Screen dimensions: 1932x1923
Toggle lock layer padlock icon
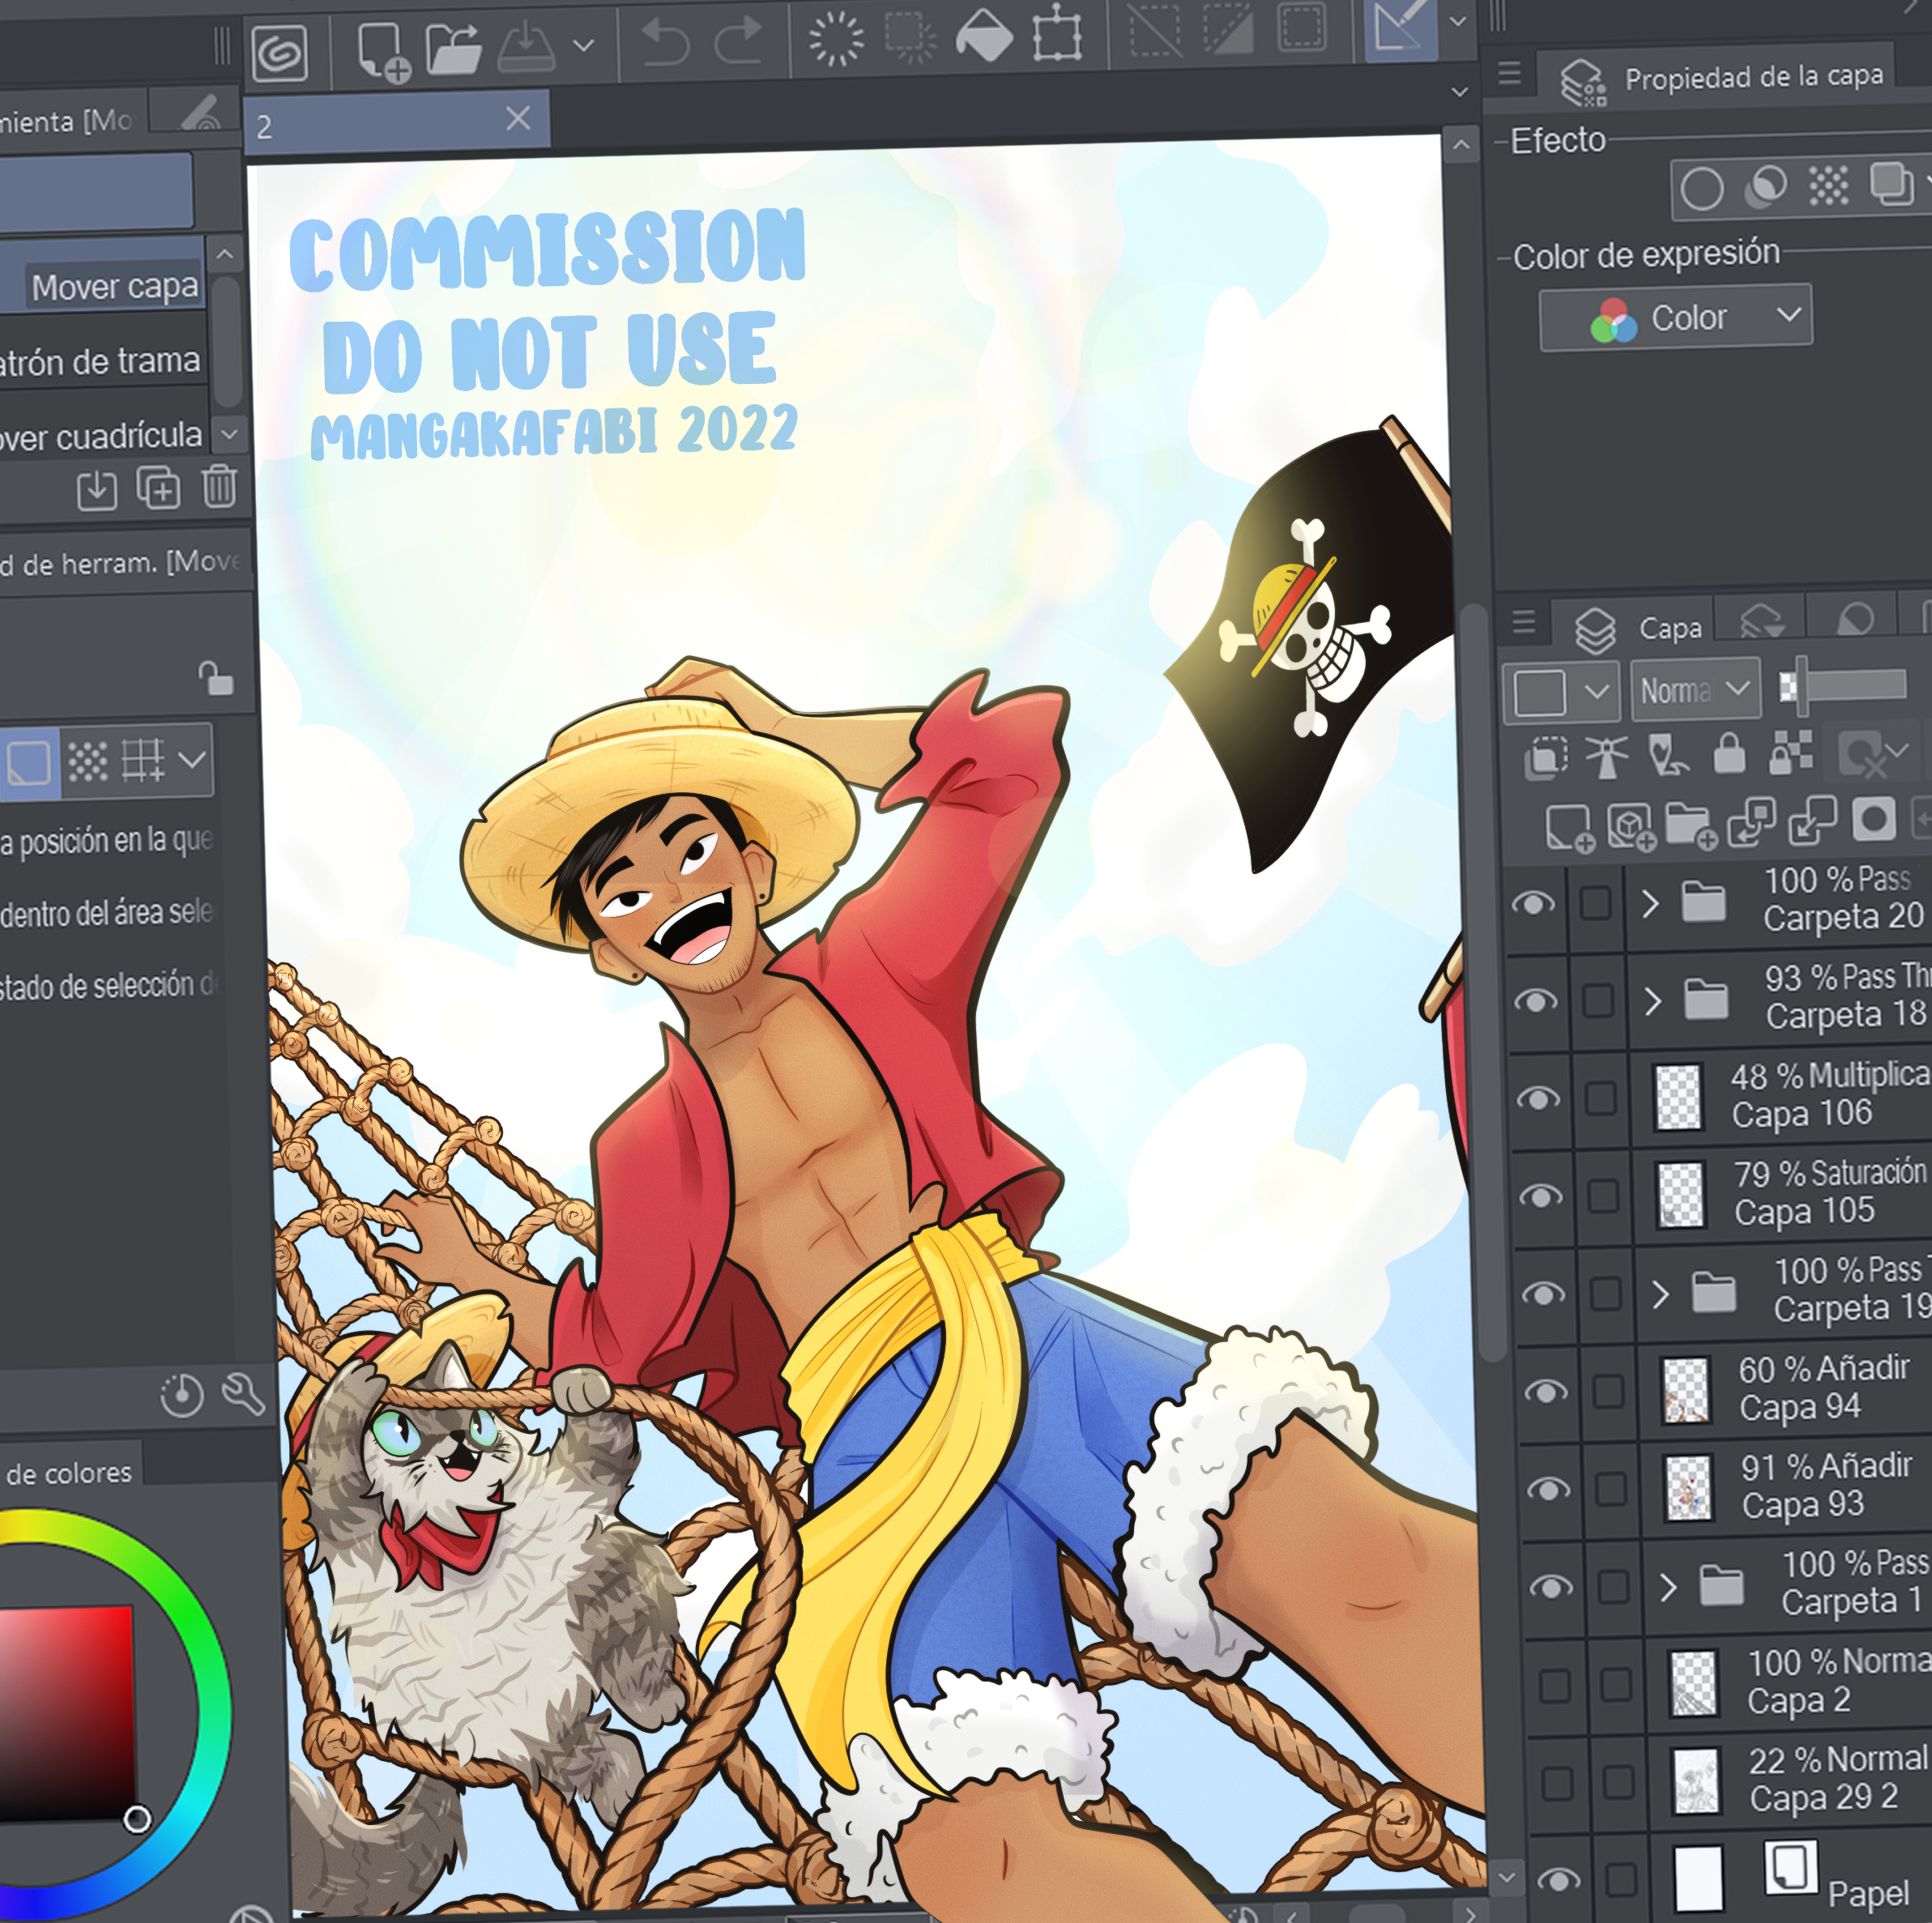point(1729,753)
